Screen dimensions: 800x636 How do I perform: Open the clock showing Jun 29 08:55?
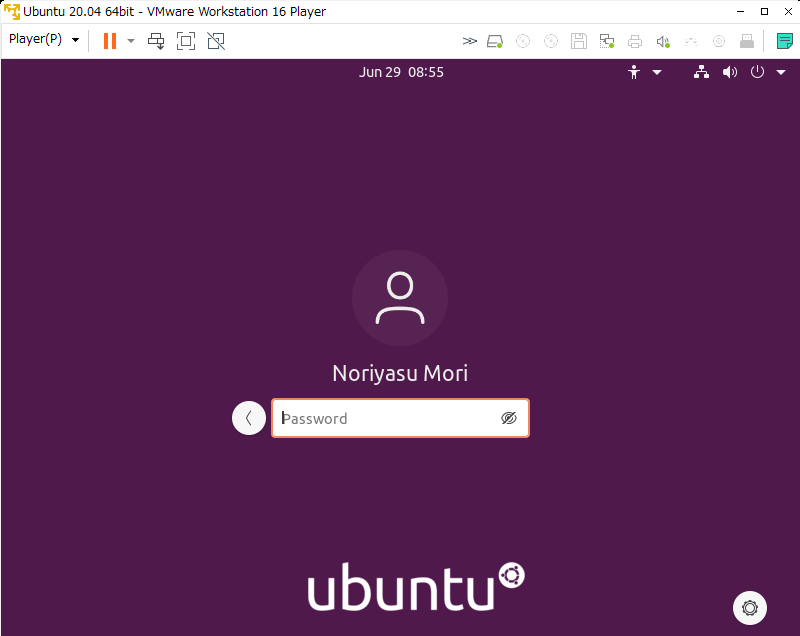click(401, 72)
